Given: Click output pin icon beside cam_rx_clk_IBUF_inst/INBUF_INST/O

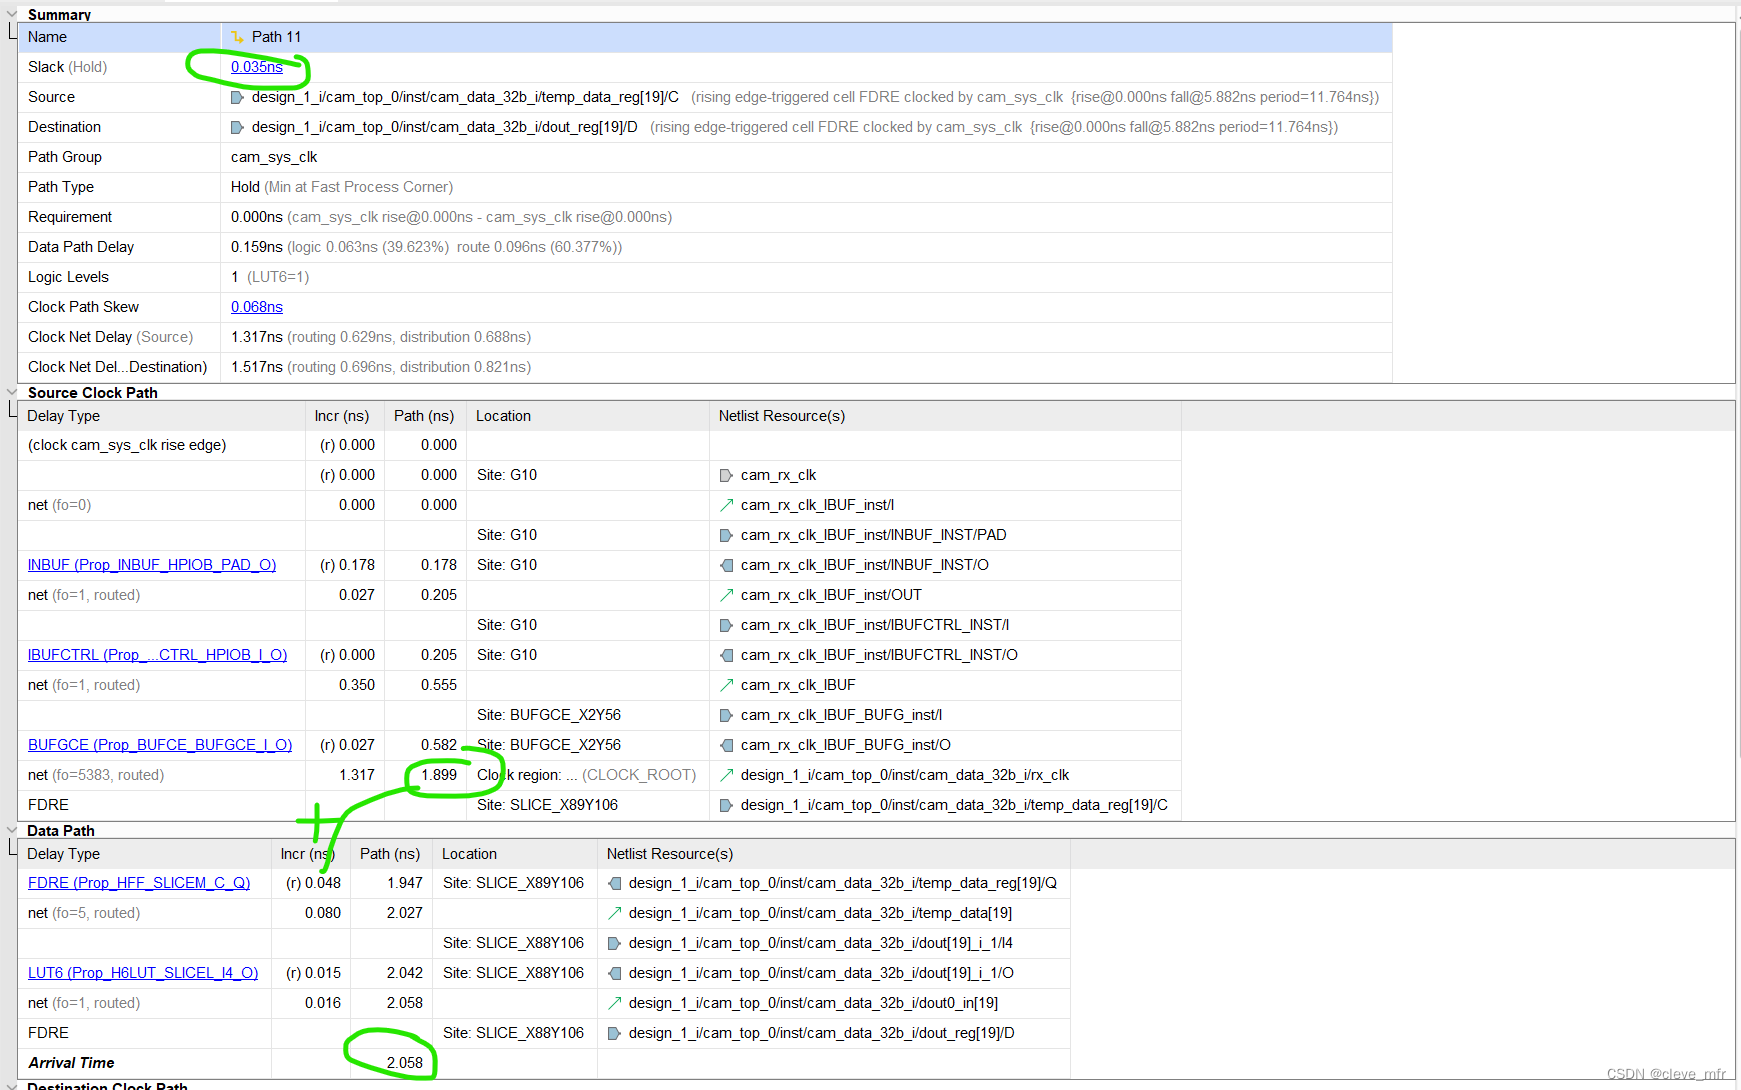Looking at the screenshot, I should click(727, 565).
